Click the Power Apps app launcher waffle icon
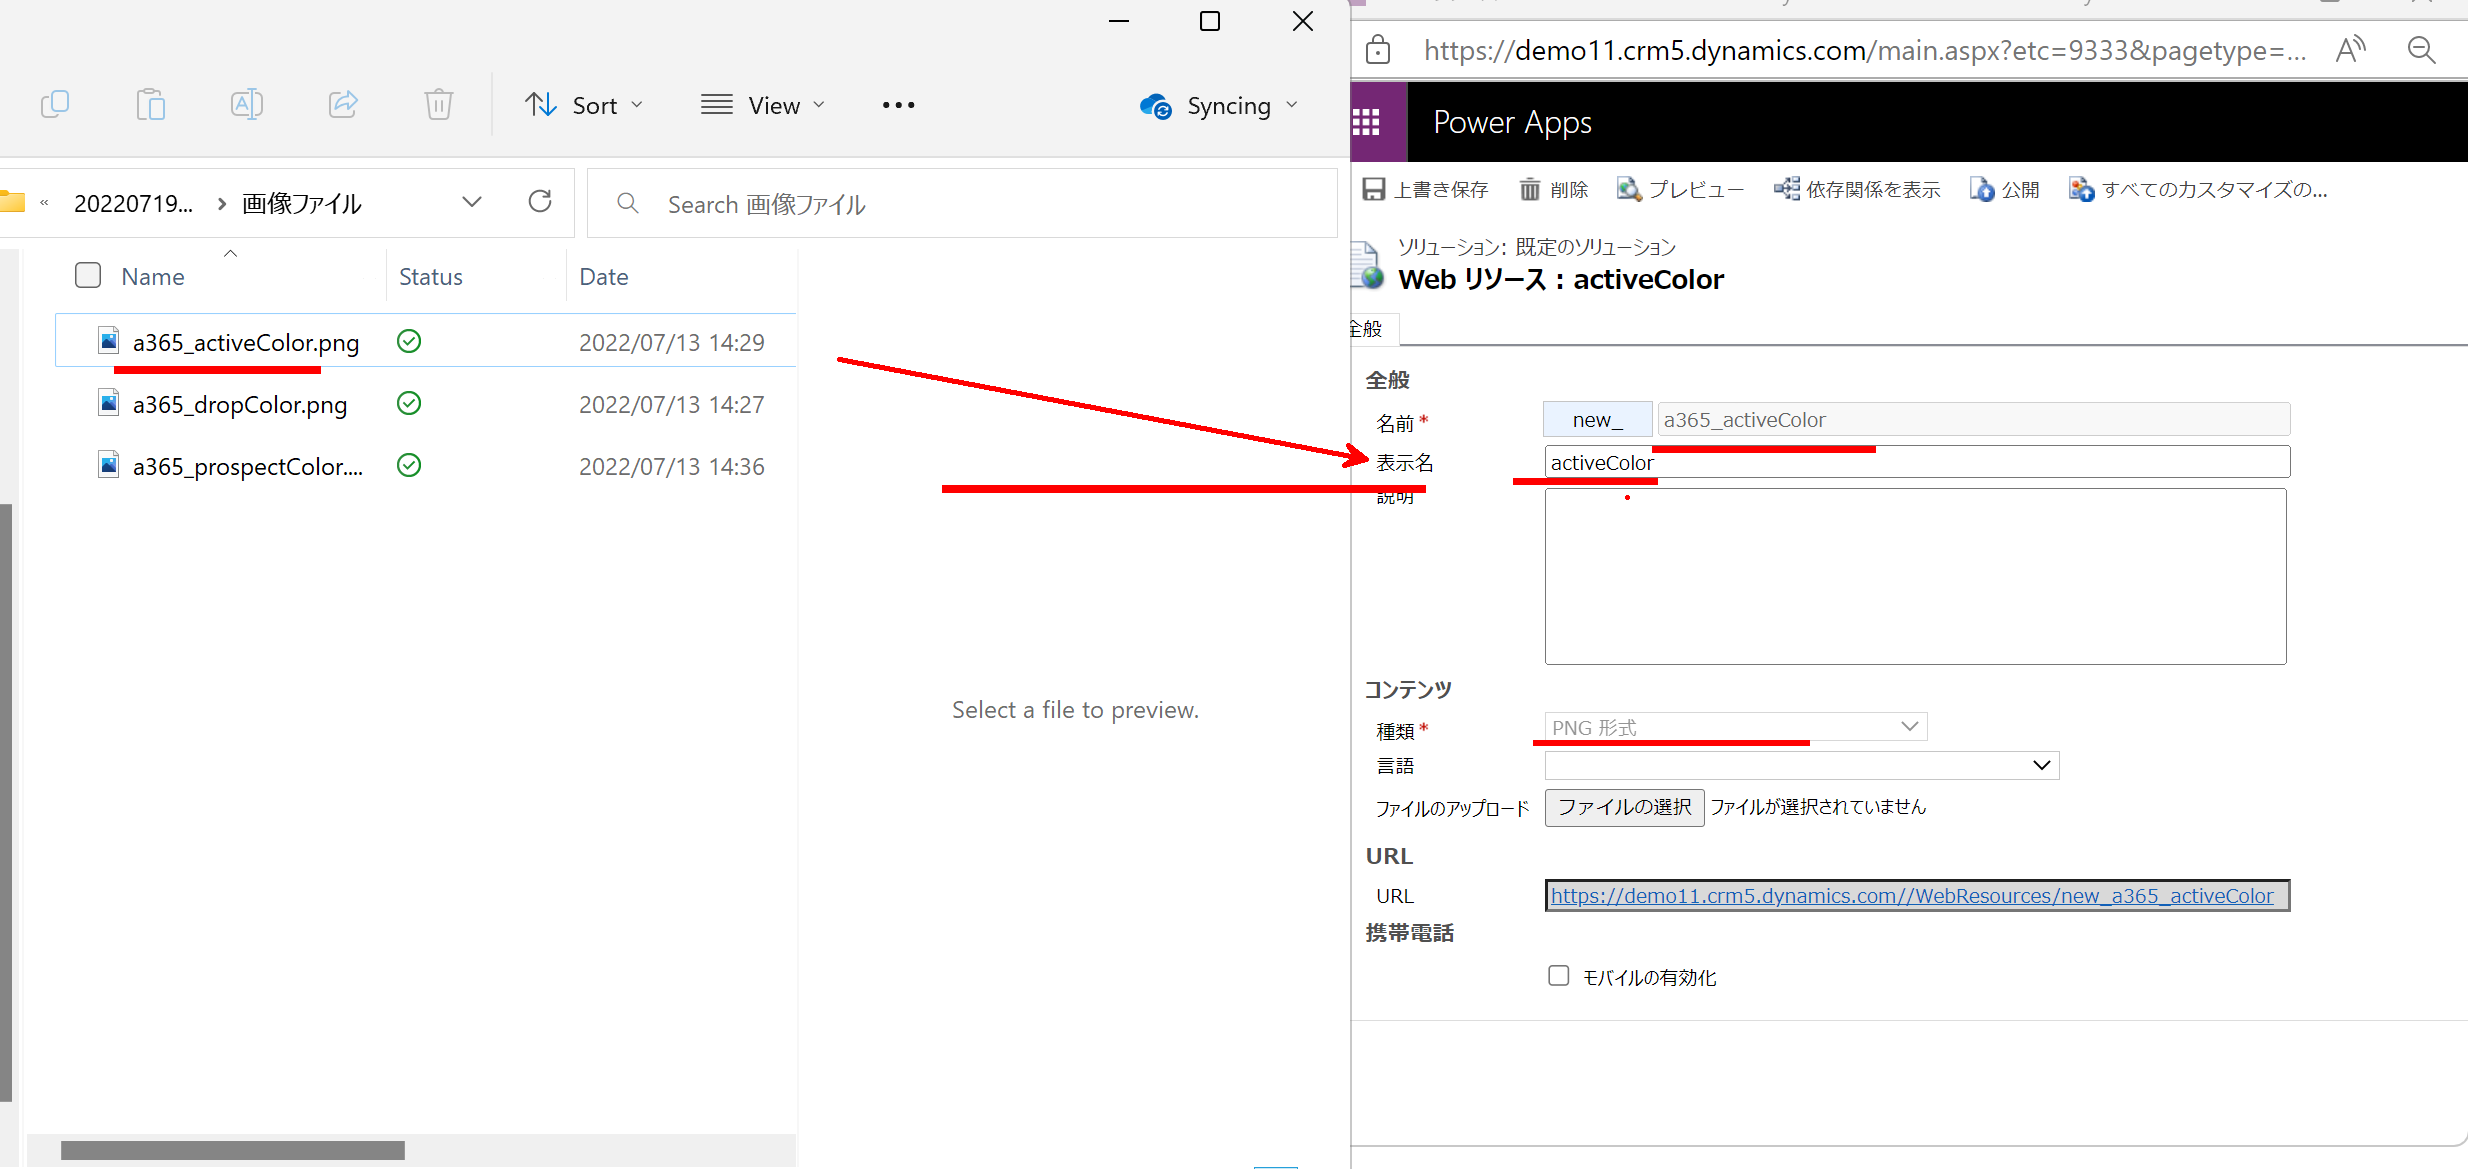The height and width of the screenshot is (1169, 2468). 1366,122
